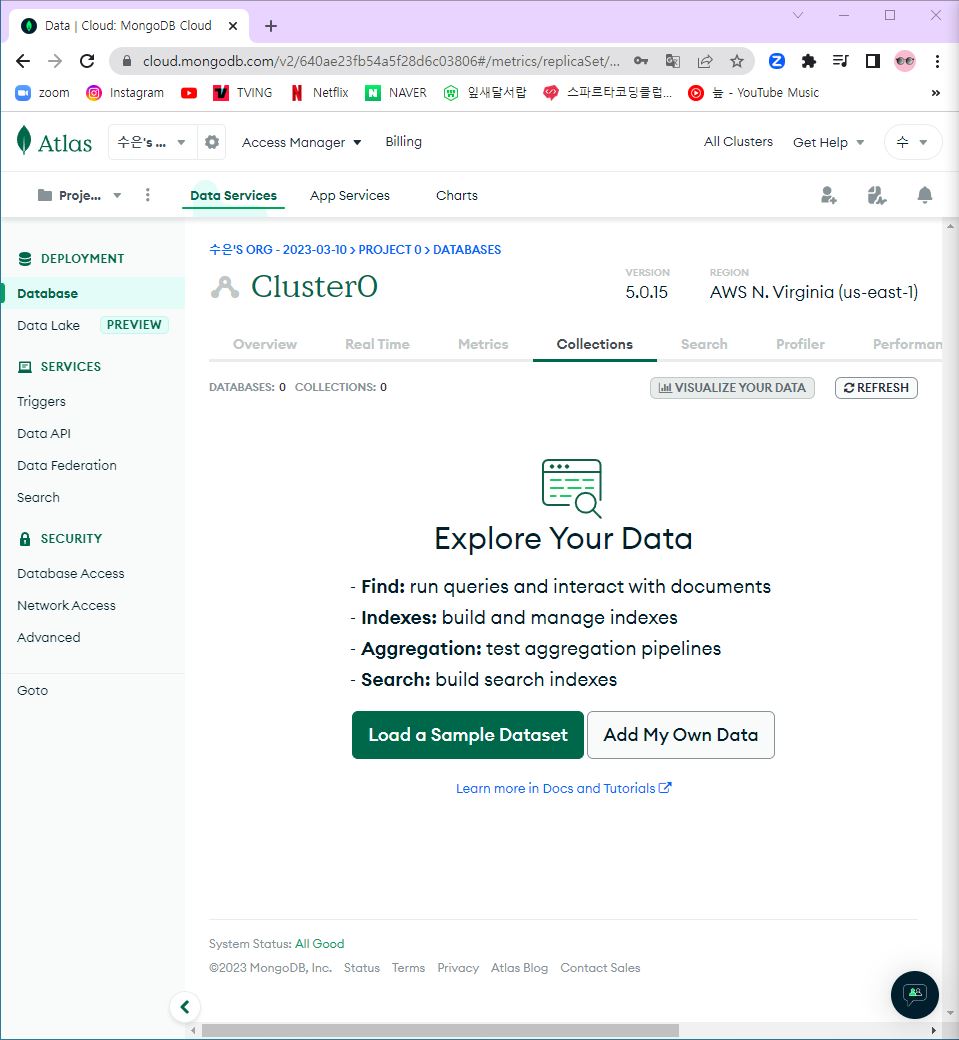Switch to the Data Services tab
The width and height of the screenshot is (959, 1040).
coord(233,195)
